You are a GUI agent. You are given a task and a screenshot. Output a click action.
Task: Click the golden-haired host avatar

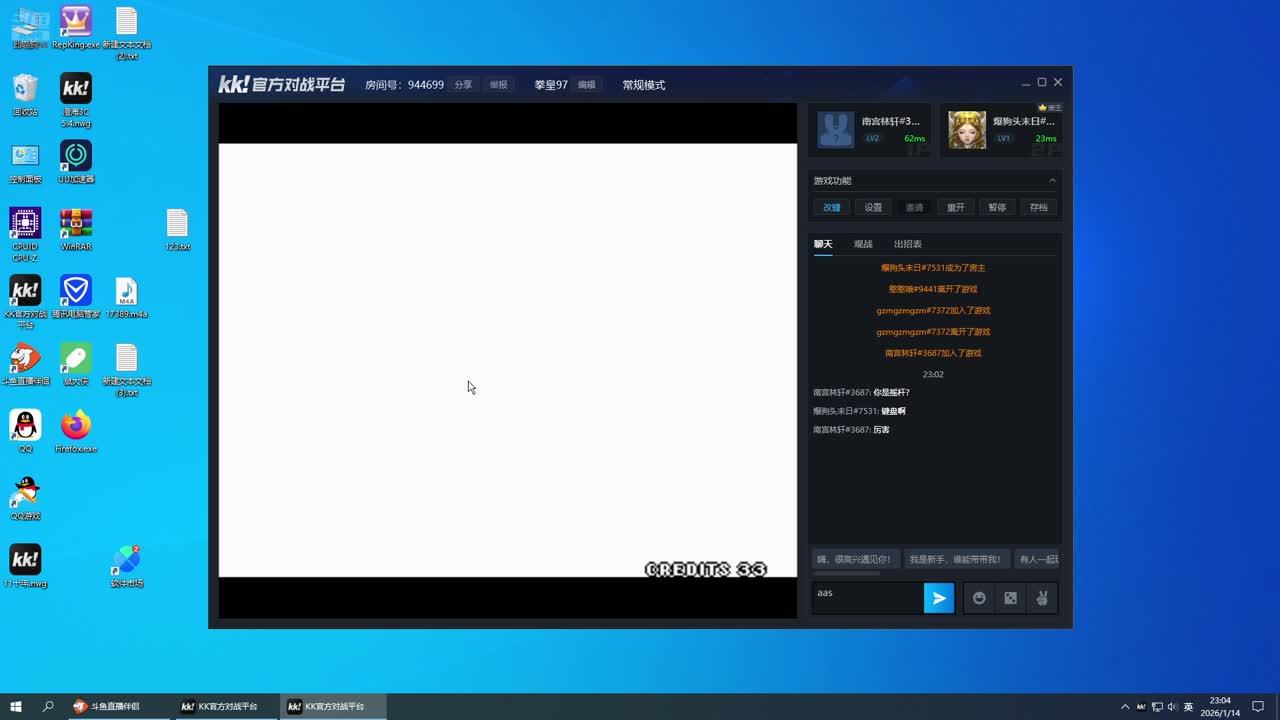(x=967, y=130)
